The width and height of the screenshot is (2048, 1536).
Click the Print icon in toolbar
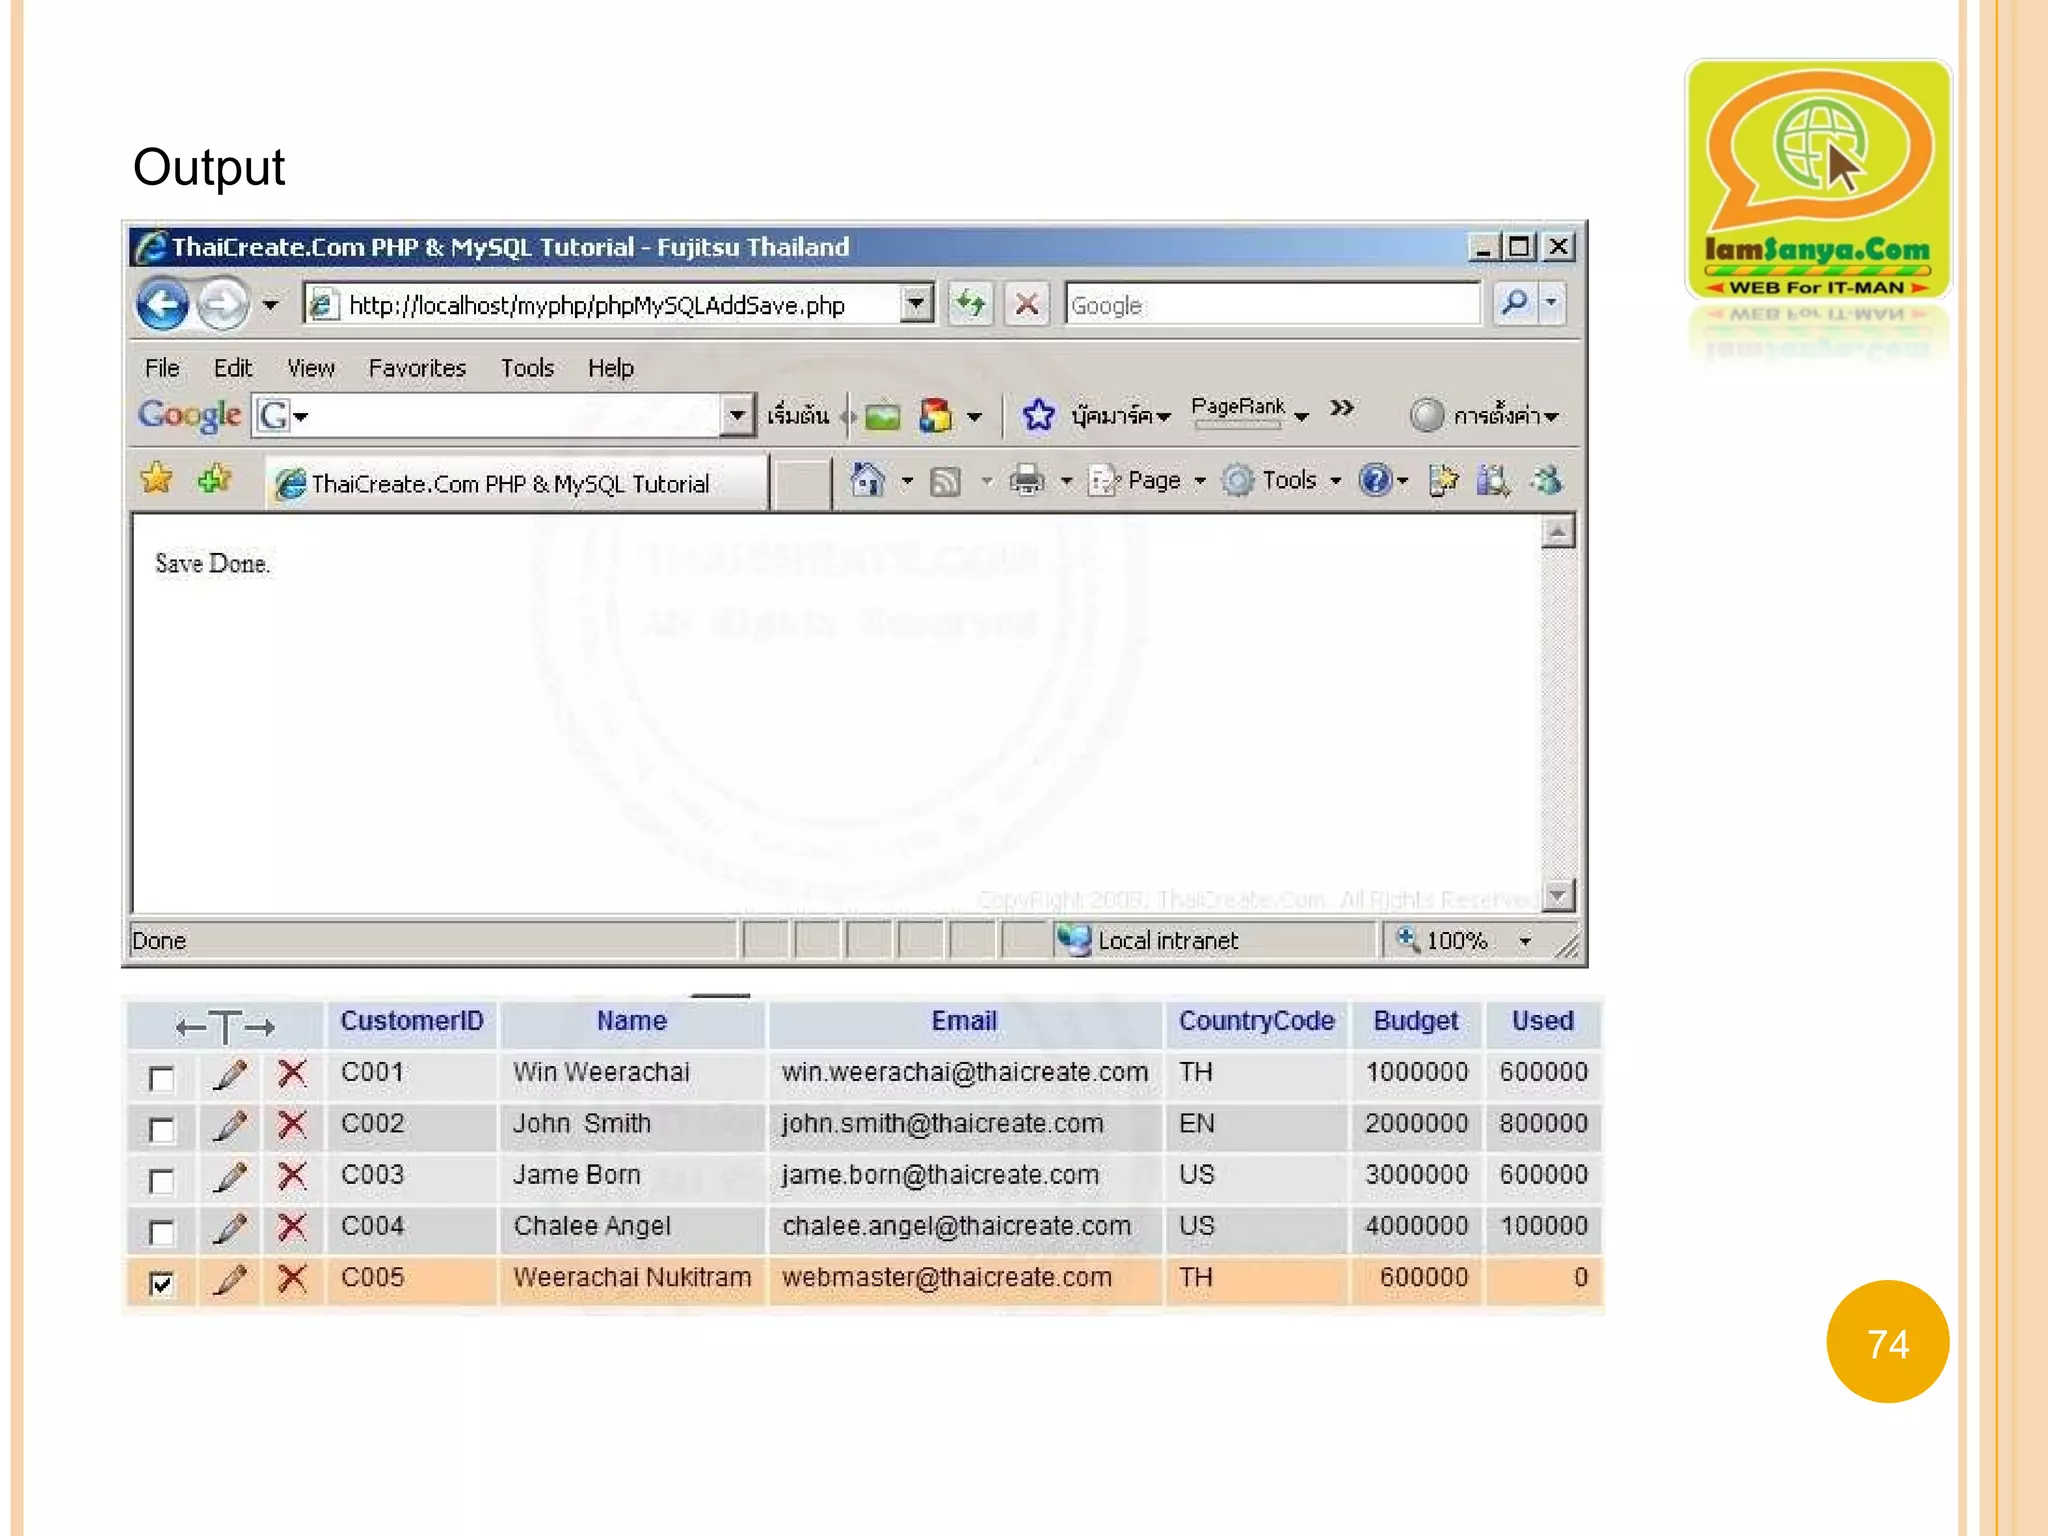[1026, 481]
